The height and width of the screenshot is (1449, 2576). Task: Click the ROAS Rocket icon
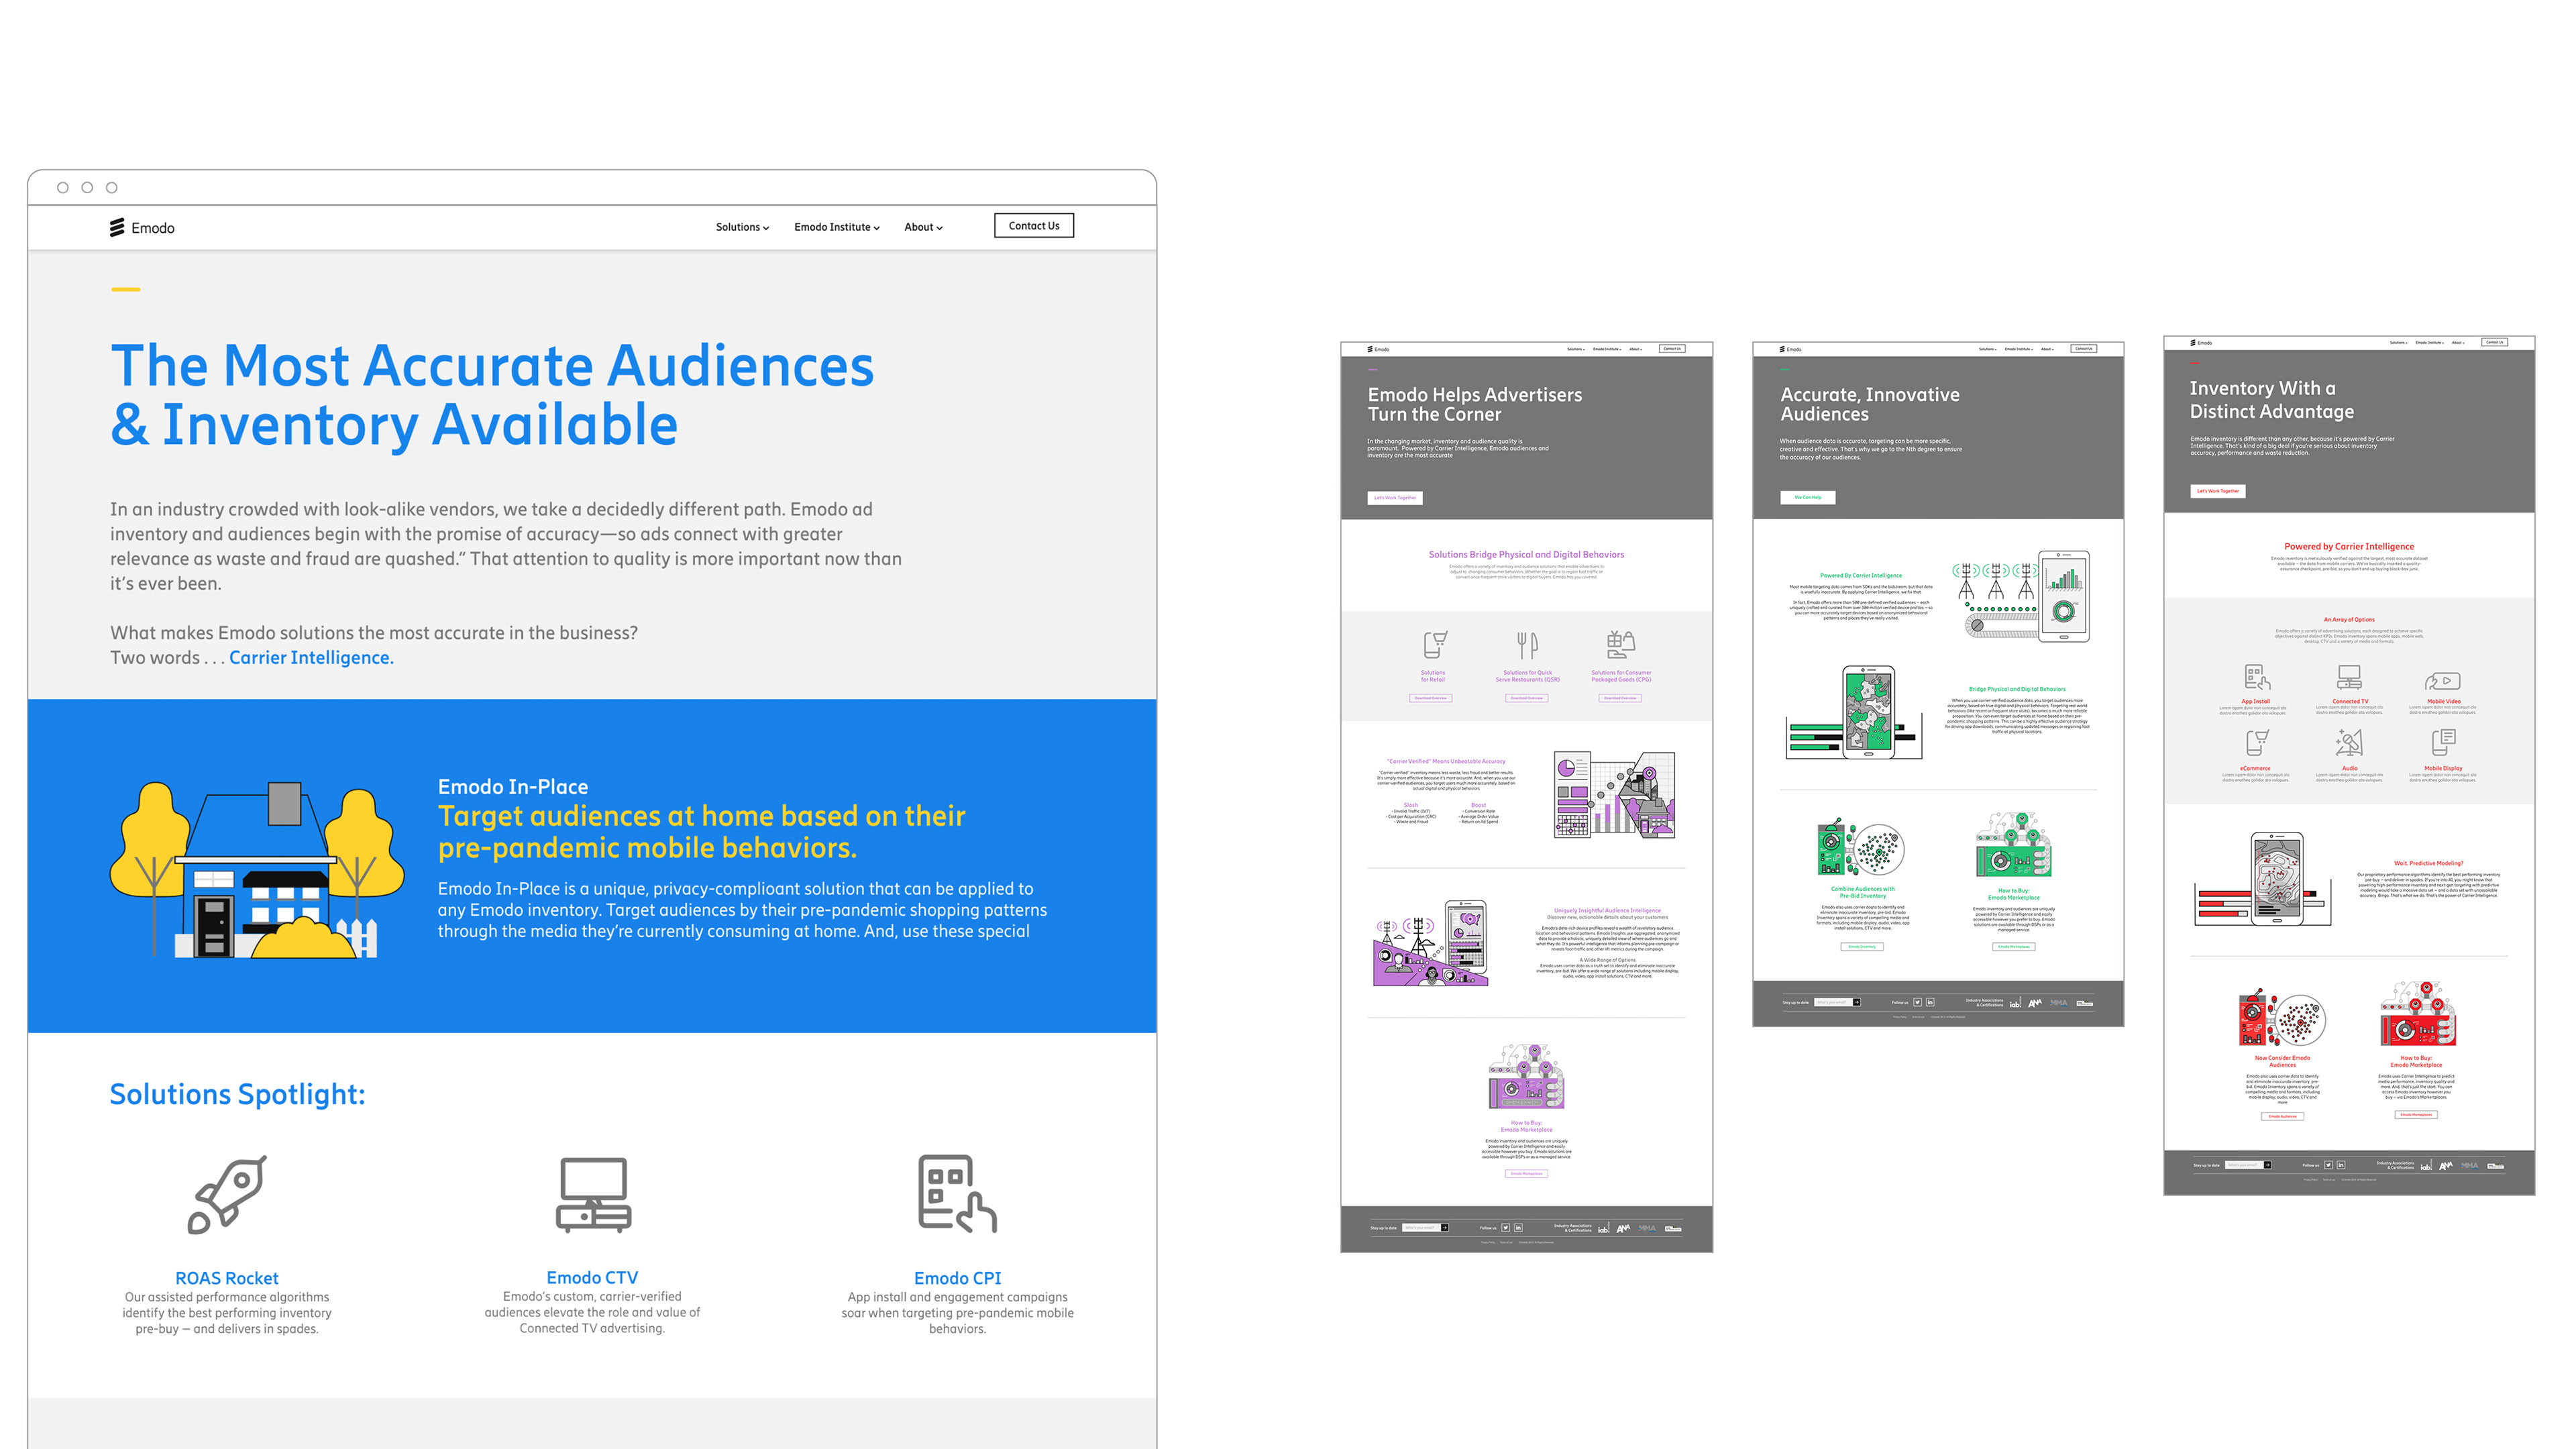tap(227, 1194)
